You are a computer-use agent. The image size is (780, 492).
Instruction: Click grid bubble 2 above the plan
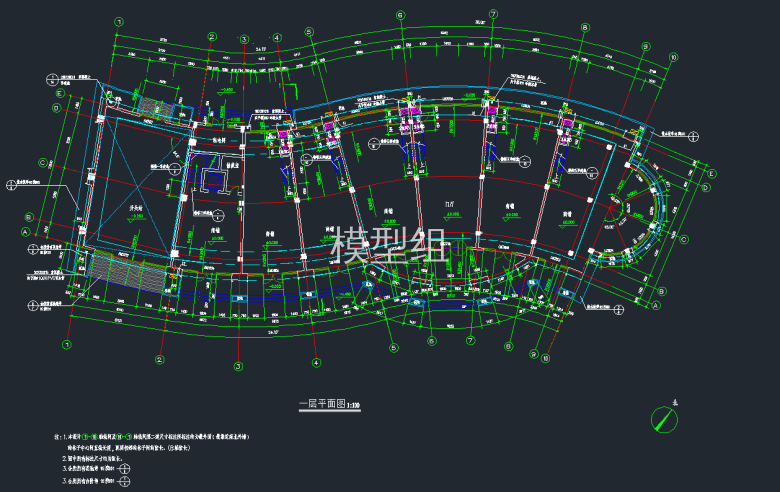212,37
